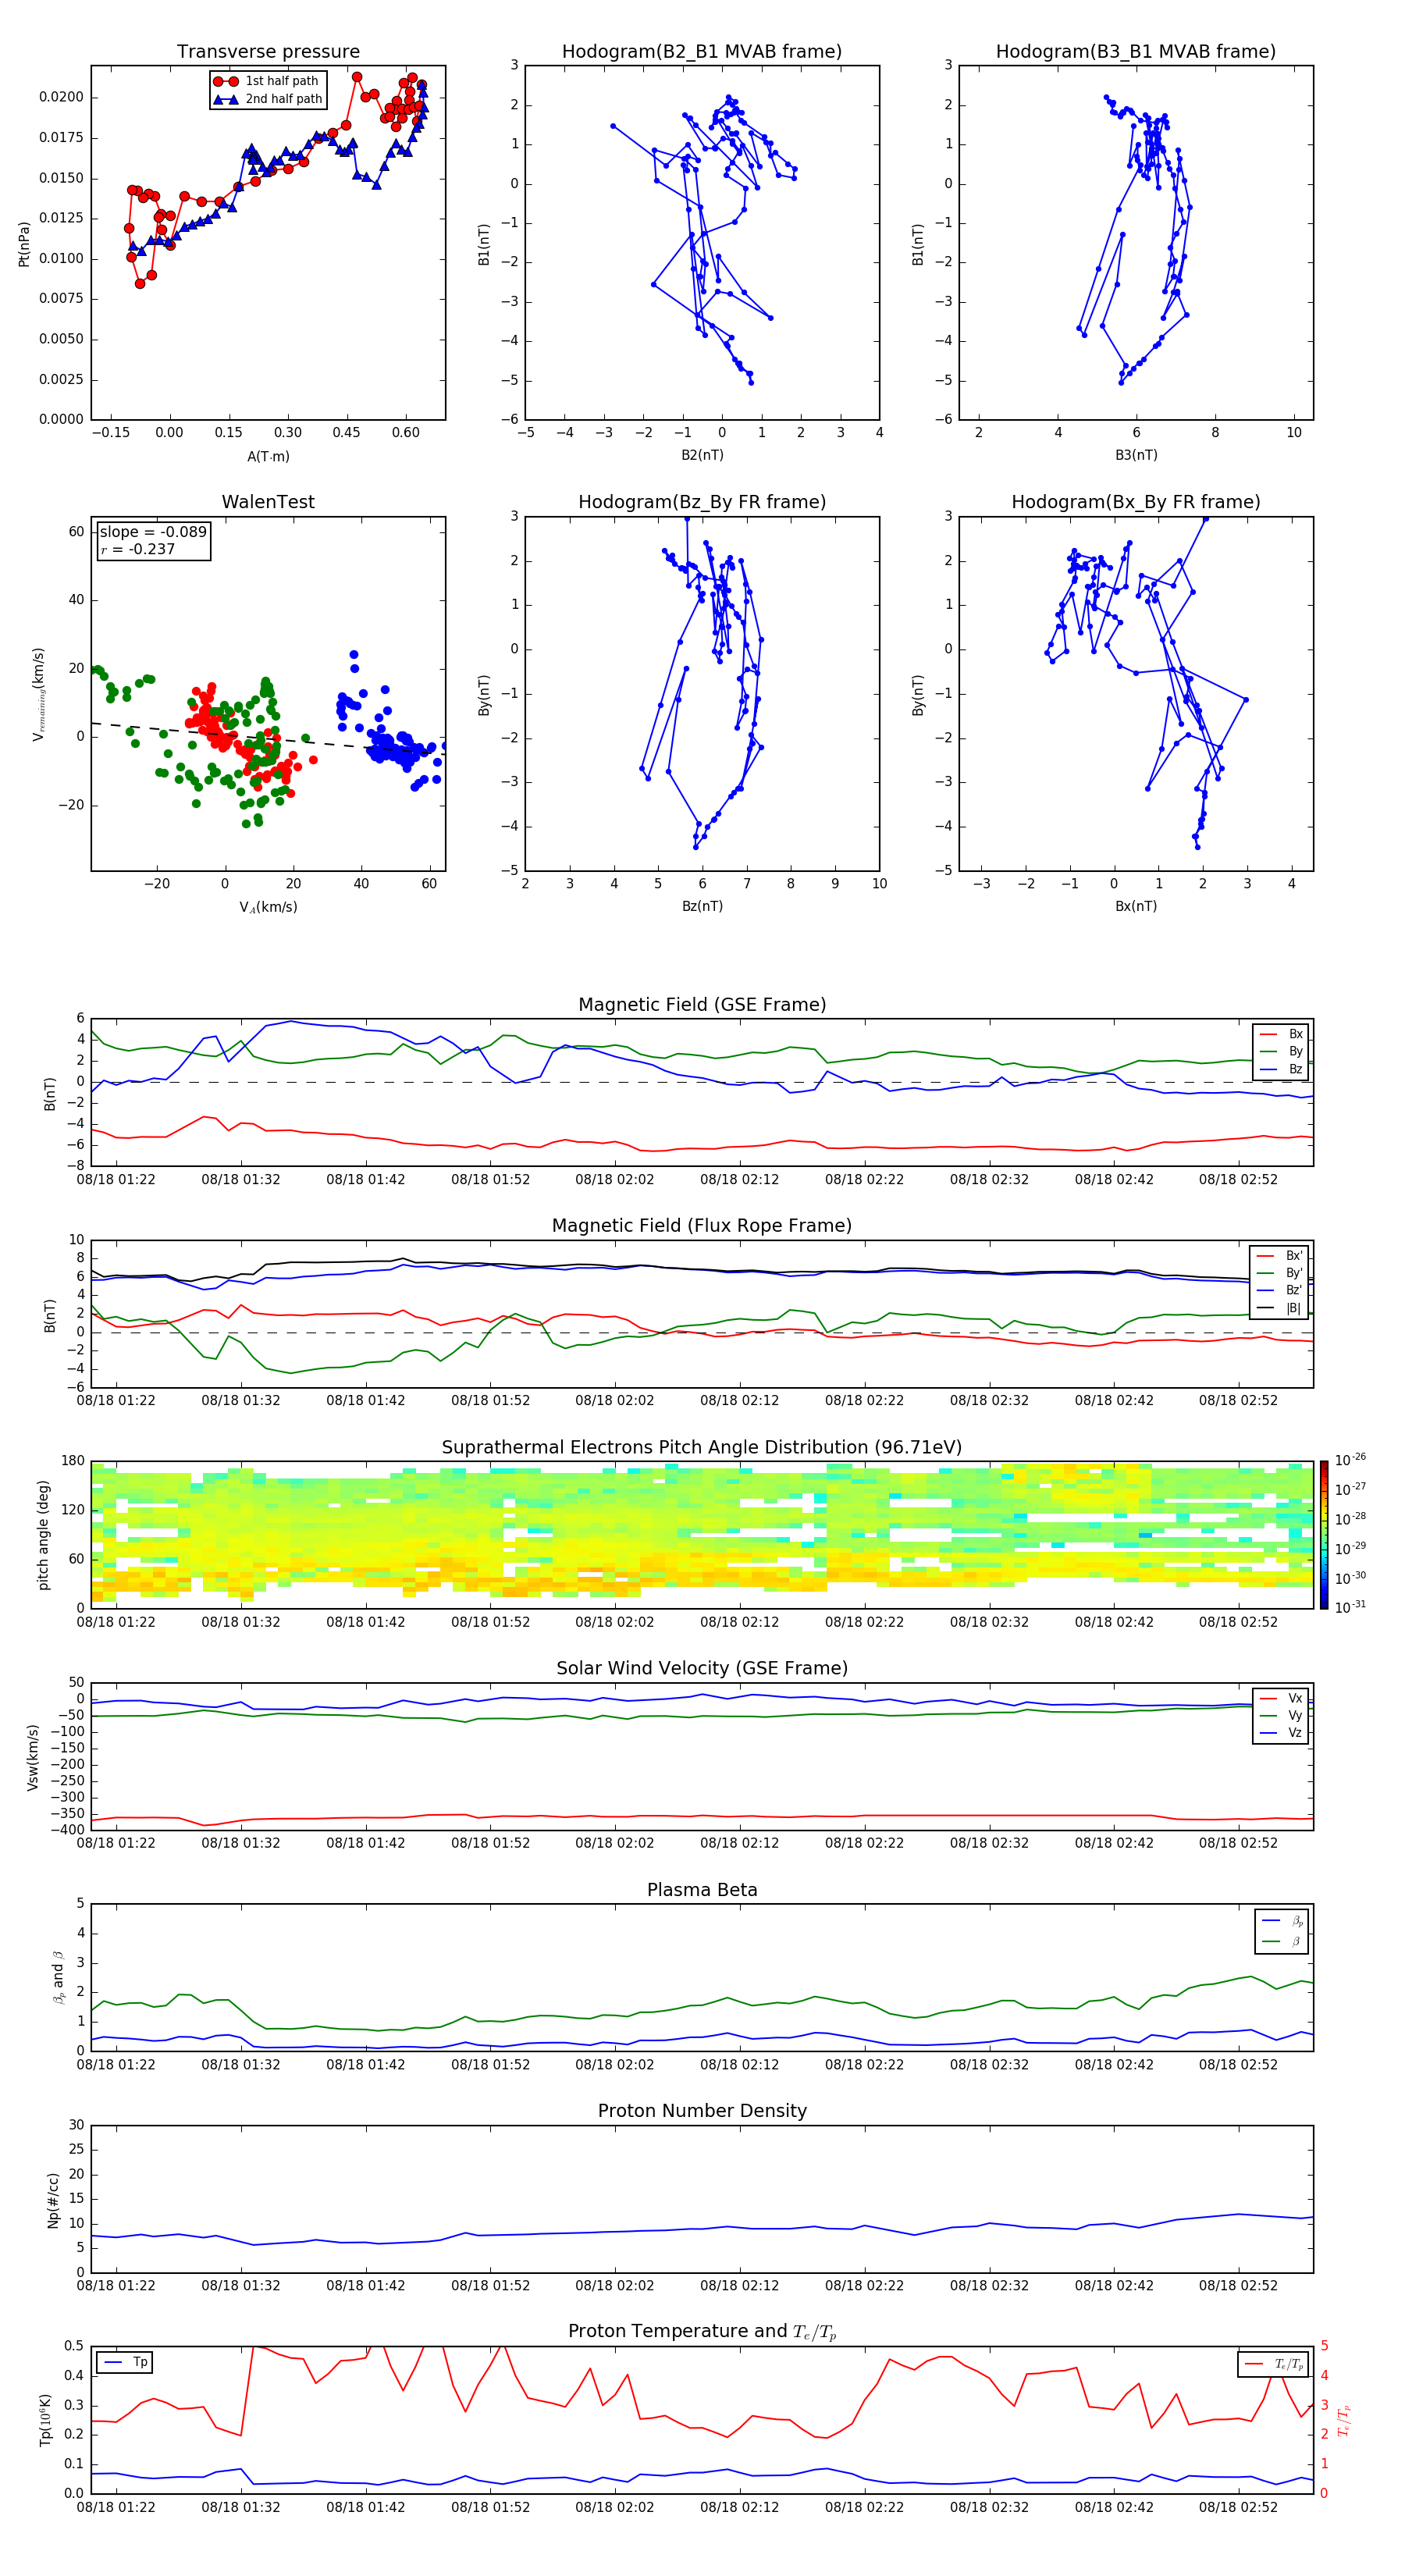Click '08/18 02:52' tick under proton temperature plot
The image size is (1405, 2576).
pos(1238,2507)
